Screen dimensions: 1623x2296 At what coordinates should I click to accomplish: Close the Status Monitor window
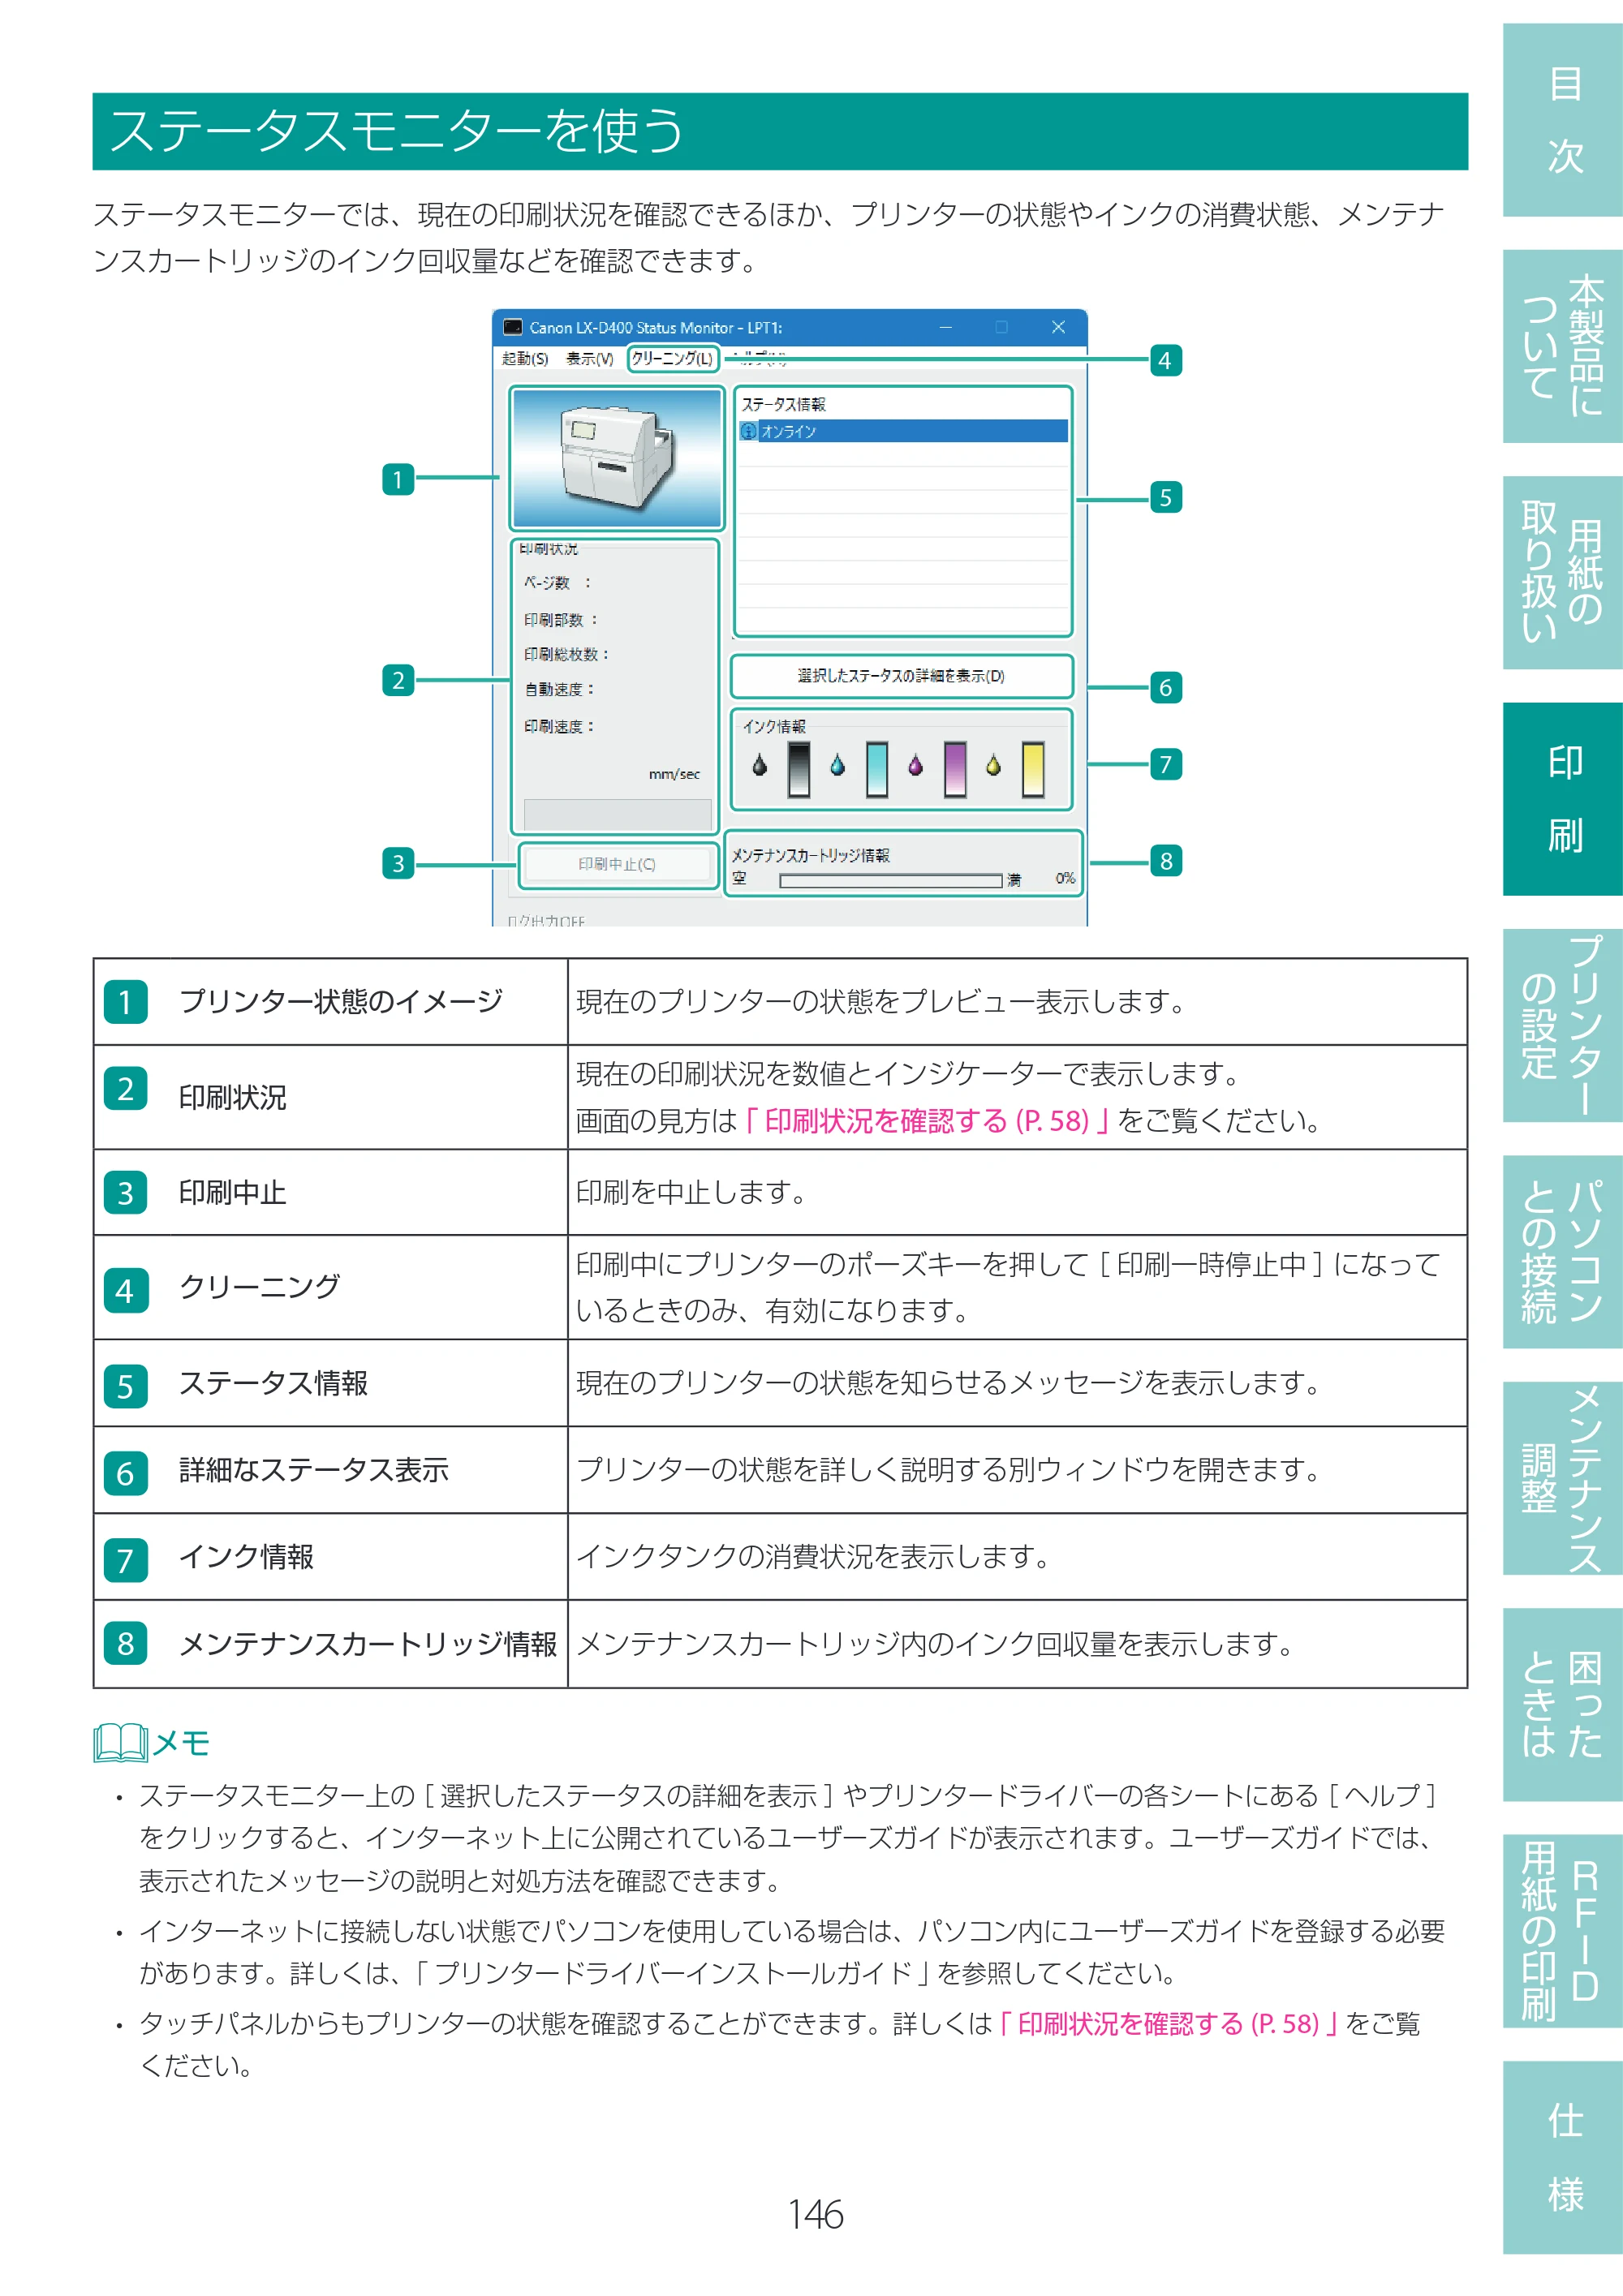click(1058, 327)
